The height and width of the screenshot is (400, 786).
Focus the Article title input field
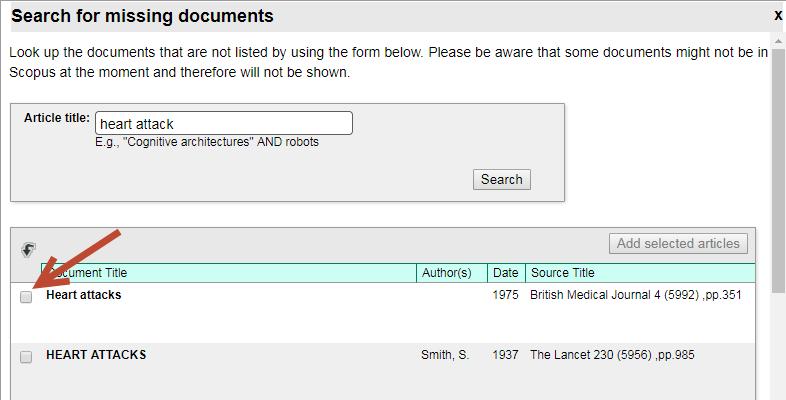pyautogui.click(x=224, y=123)
